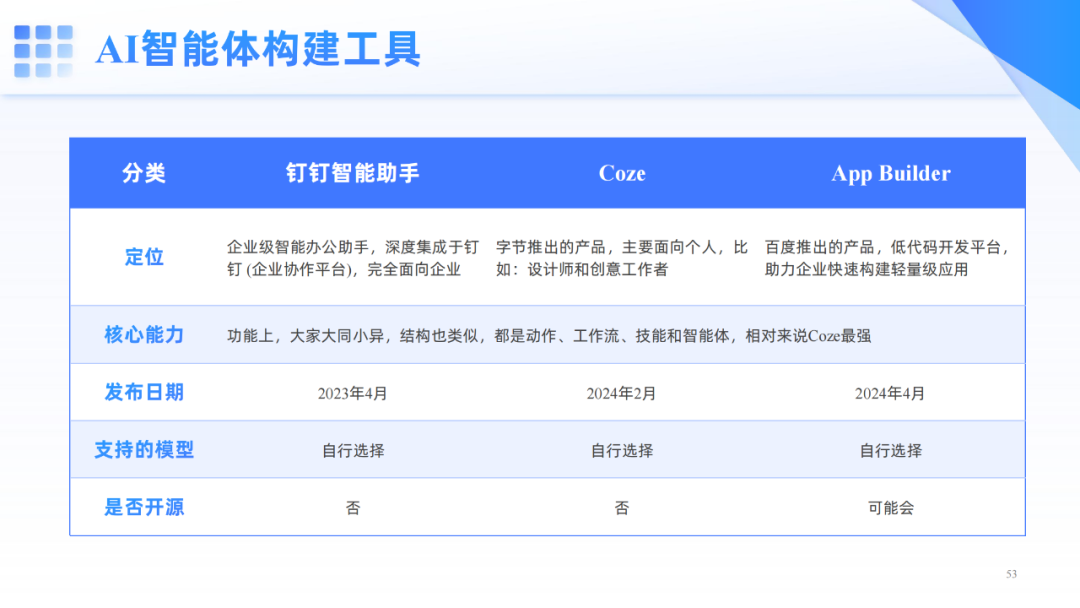Select the date cell 2024年2月
This screenshot has height=608, width=1080.
[621, 393]
